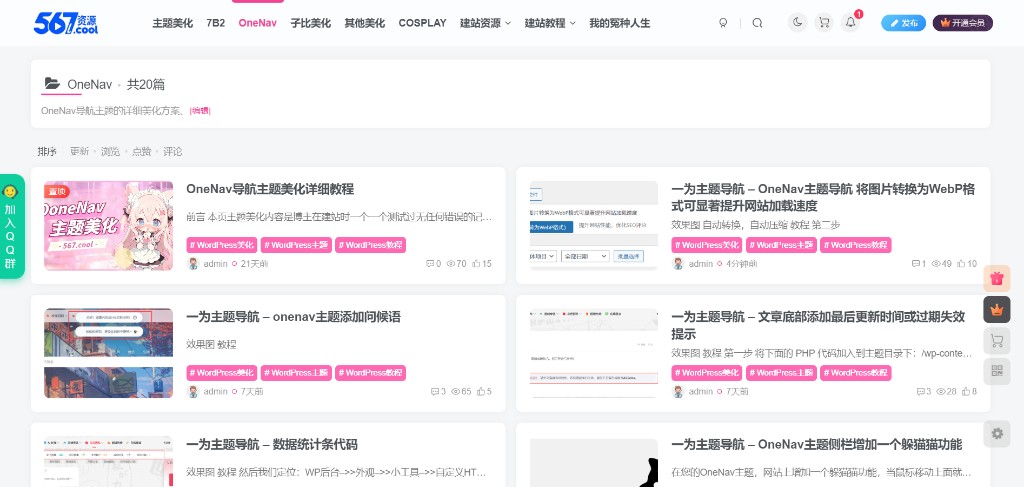Sort posts by 点赞
This screenshot has width=1024, height=487.
[142, 151]
